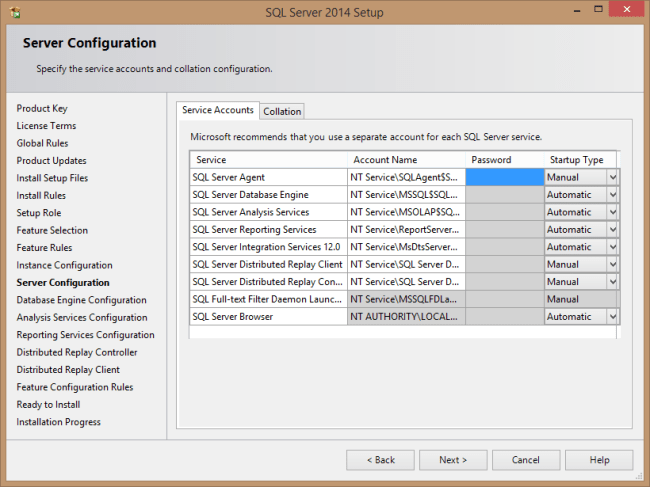
Task: Select the SQL Server Distributed Replay Client row
Action: [x=268, y=264]
